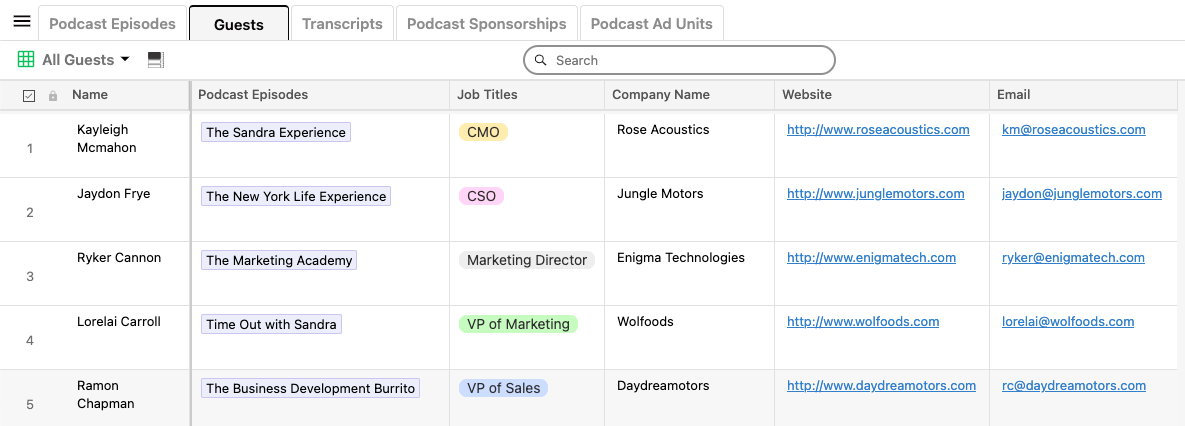Click the lock icon in header
Screen dimensions: 1185x426
click(x=53, y=96)
